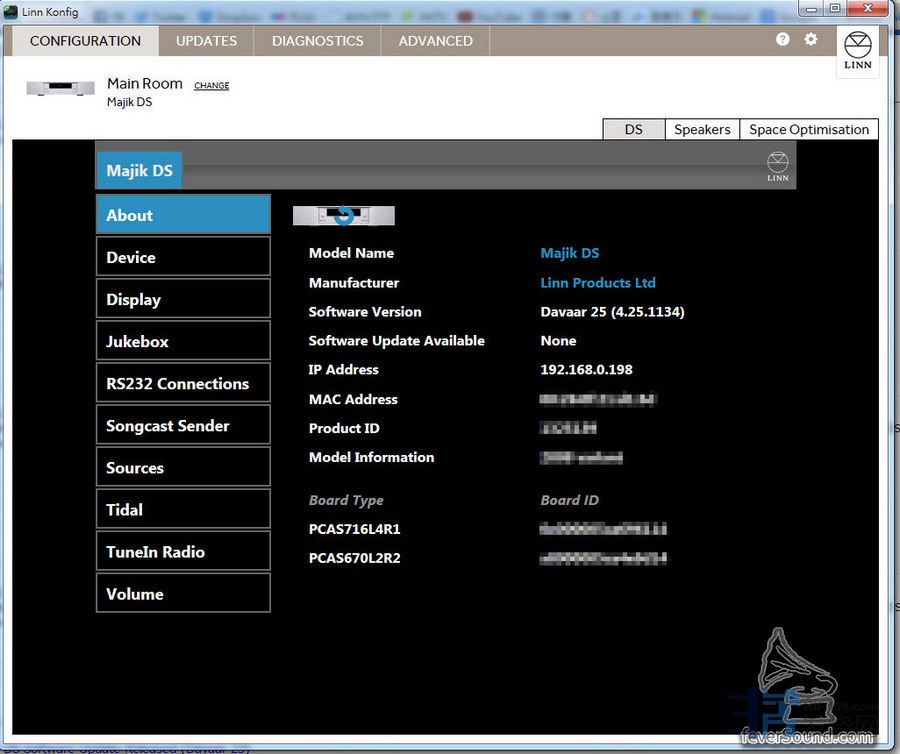This screenshot has height=754, width=900.
Task: Go to the Advanced tab
Action: click(x=435, y=41)
